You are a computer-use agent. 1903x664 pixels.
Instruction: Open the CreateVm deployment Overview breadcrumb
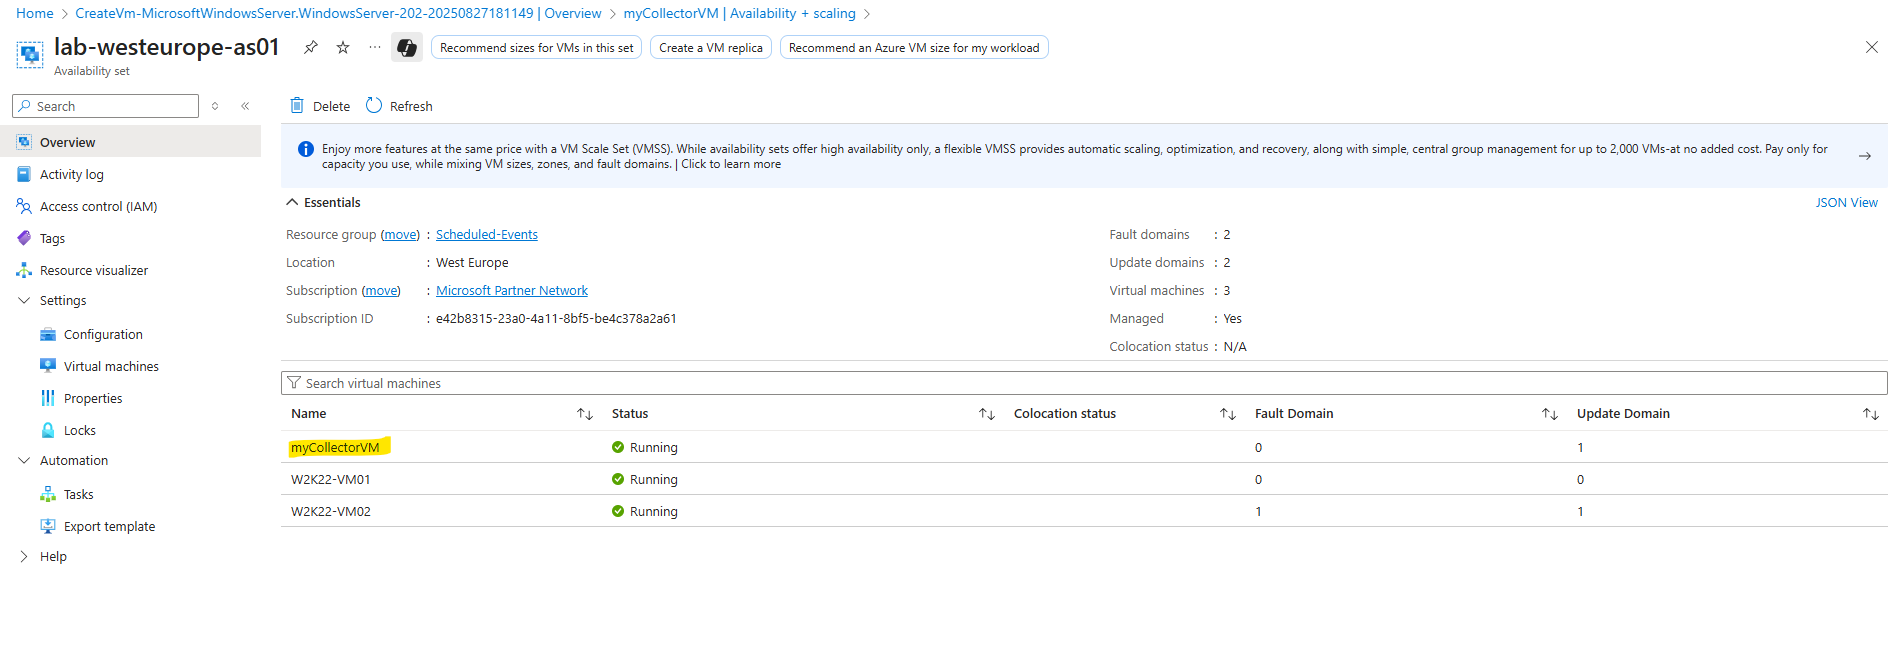coord(338,13)
